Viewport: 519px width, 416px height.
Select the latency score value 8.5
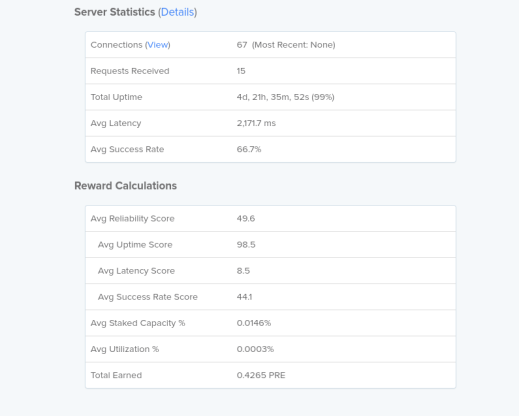tap(243, 271)
